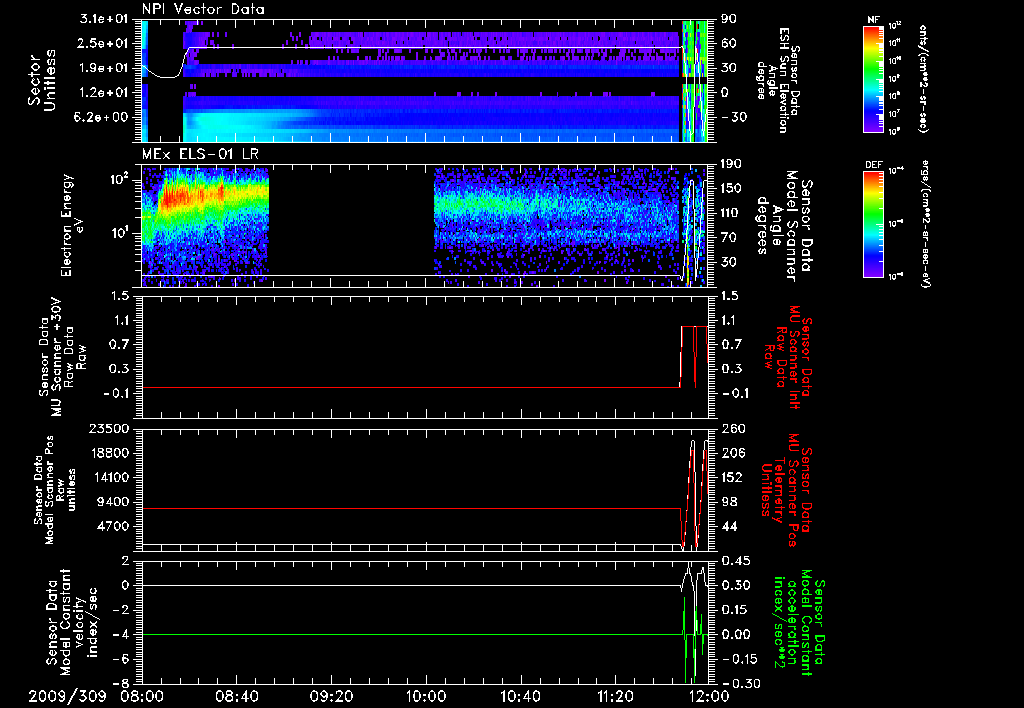The height and width of the screenshot is (708, 1024).
Task: Click the -8 velocity tick value
Action: (121, 684)
